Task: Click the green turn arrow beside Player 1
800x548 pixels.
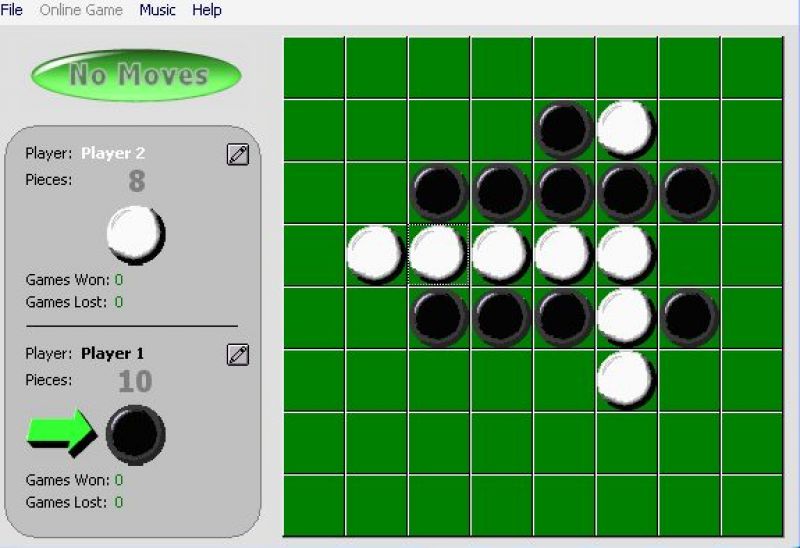Action: [x=61, y=433]
